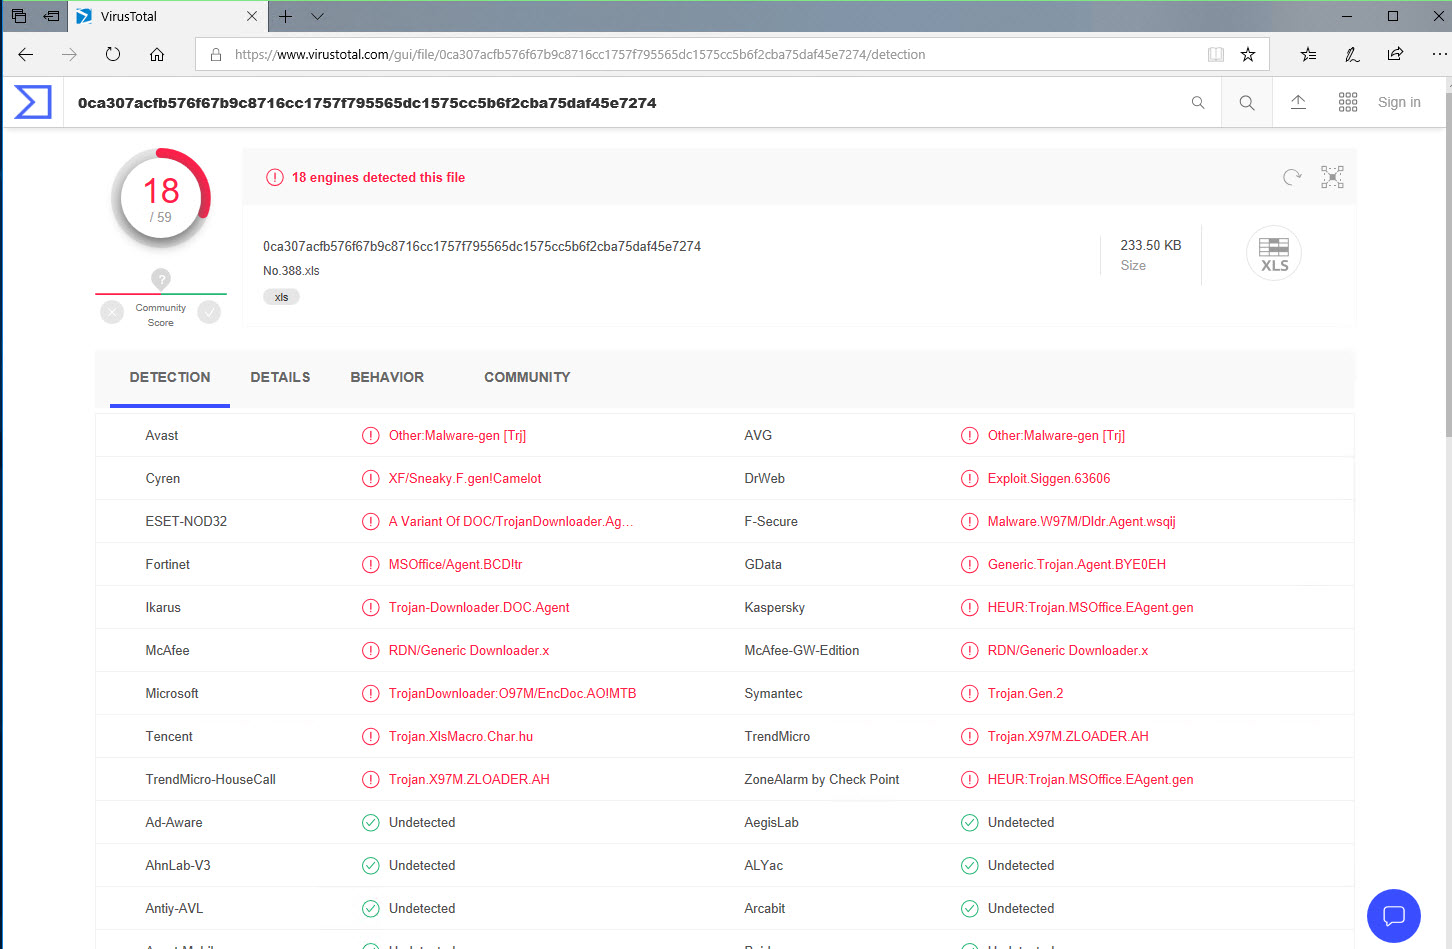Open the BEHAVIOR tab
This screenshot has width=1452, height=949.
(387, 377)
